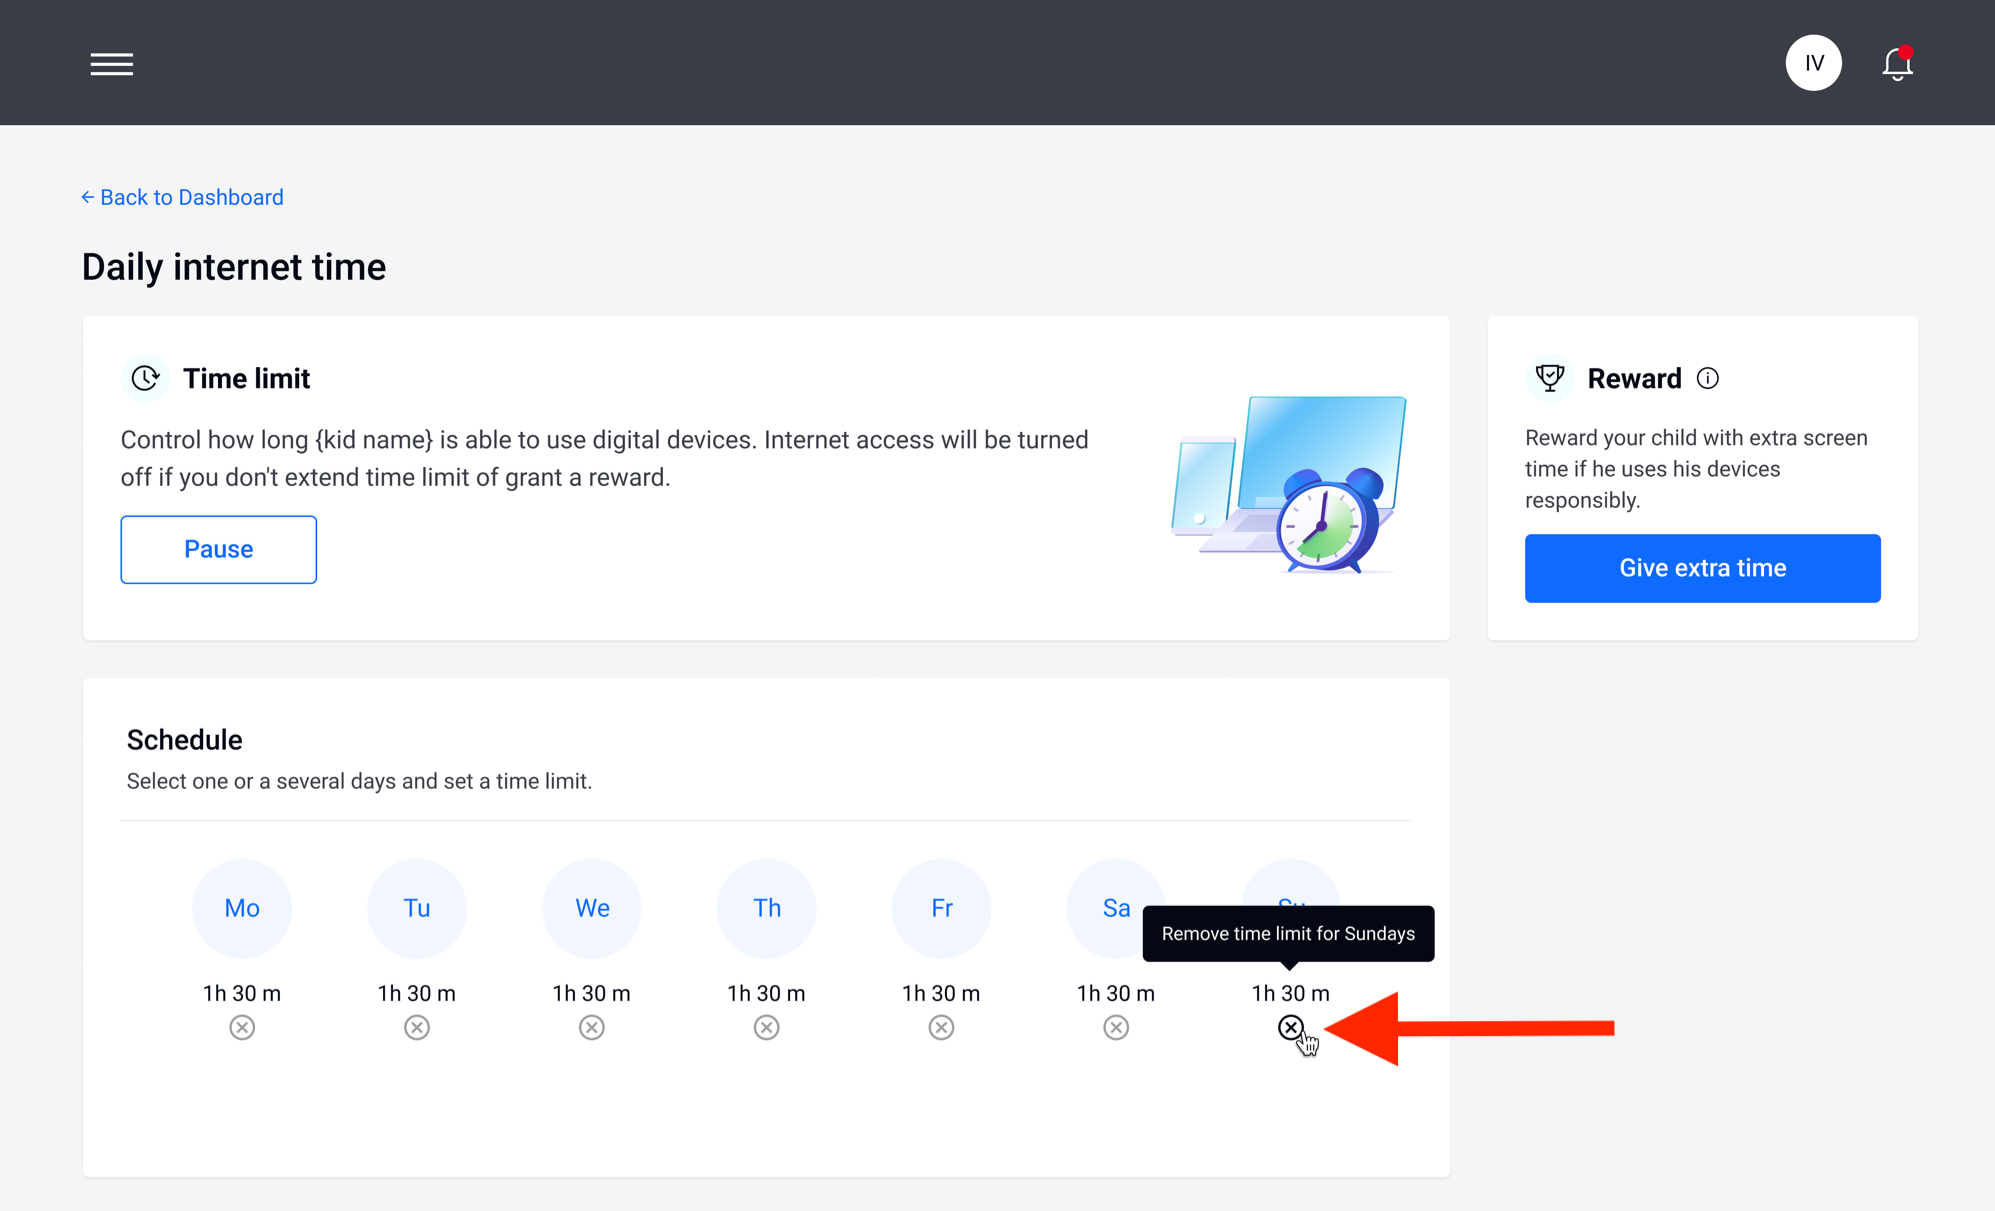Click the 1h 30m label under Friday
Viewport: 1995px width, 1211px height.
[941, 993]
